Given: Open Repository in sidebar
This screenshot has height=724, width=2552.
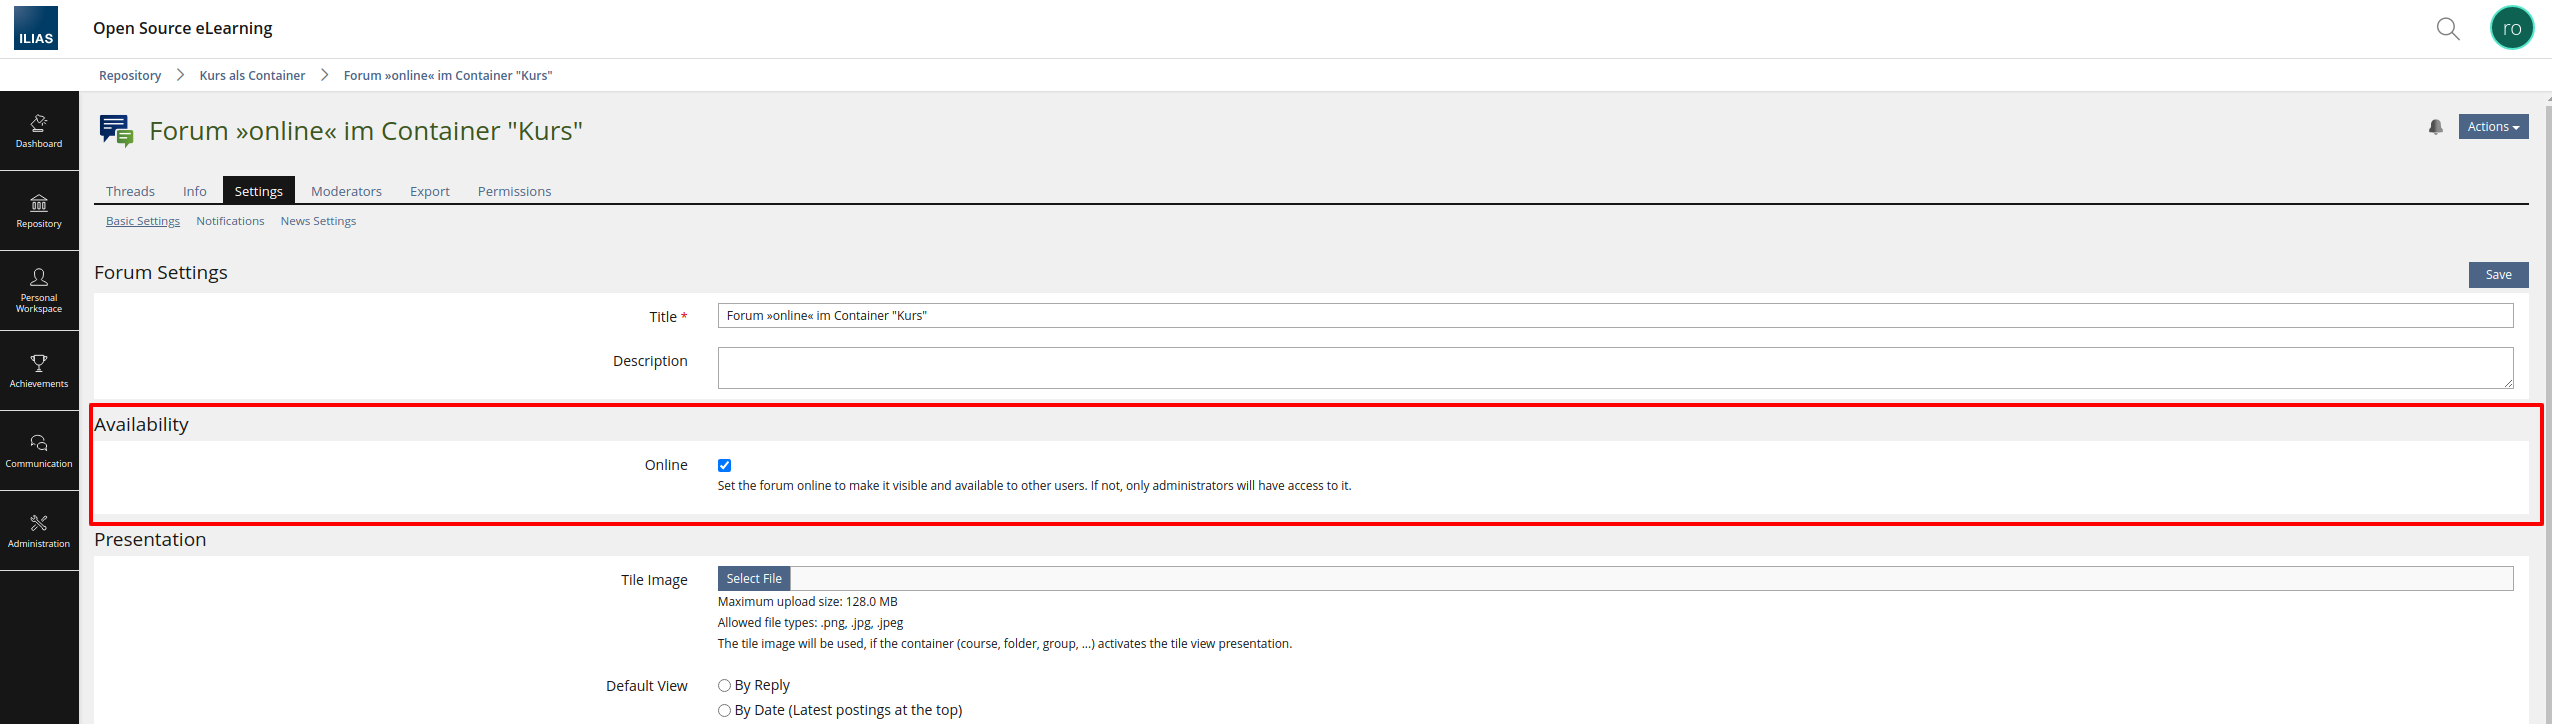Looking at the screenshot, I should click(x=39, y=211).
